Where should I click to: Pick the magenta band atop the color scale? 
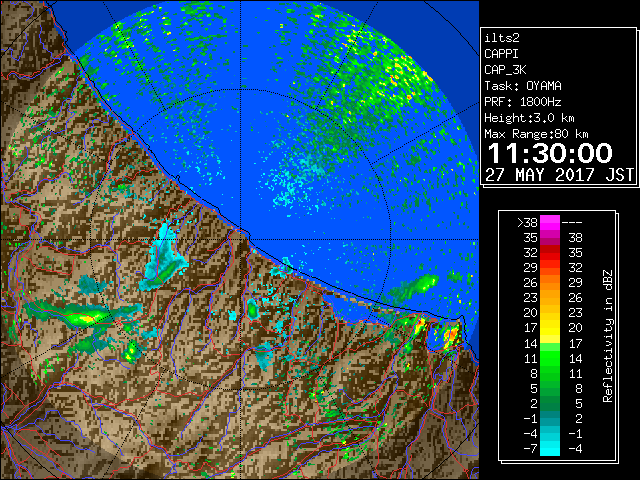click(x=550, y=223)
